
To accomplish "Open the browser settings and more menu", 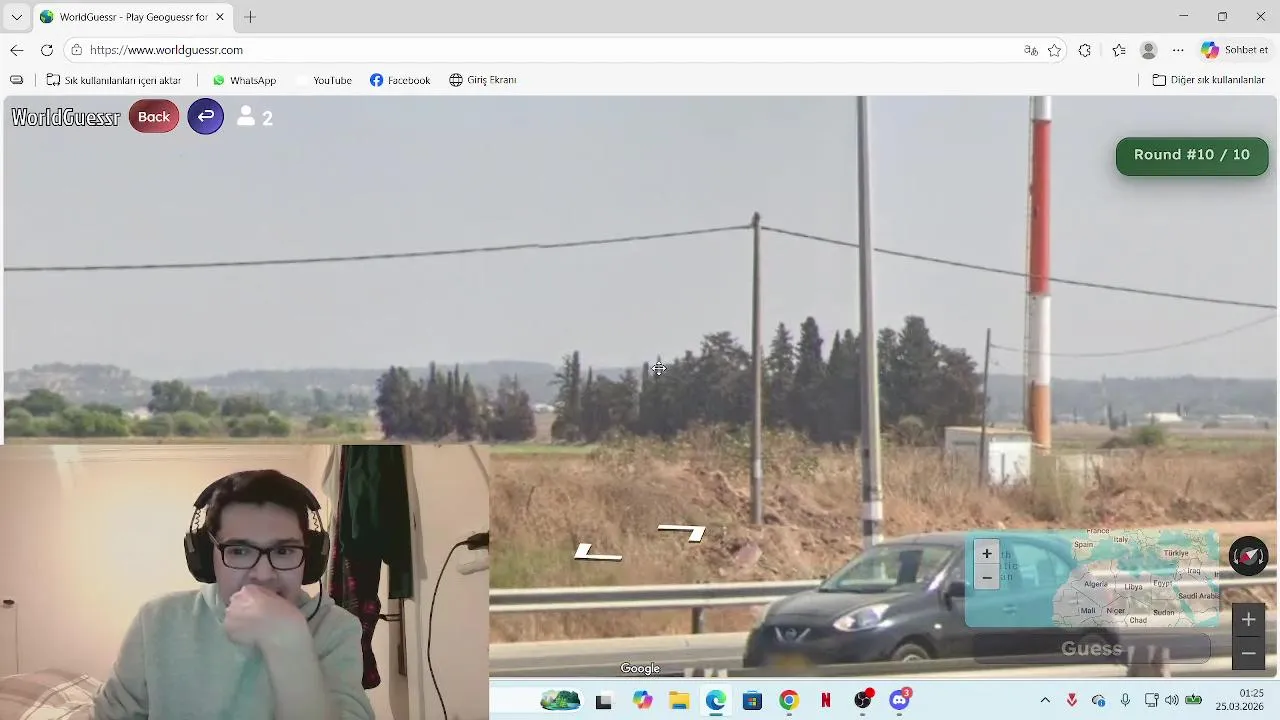I will pos(1179,50).
